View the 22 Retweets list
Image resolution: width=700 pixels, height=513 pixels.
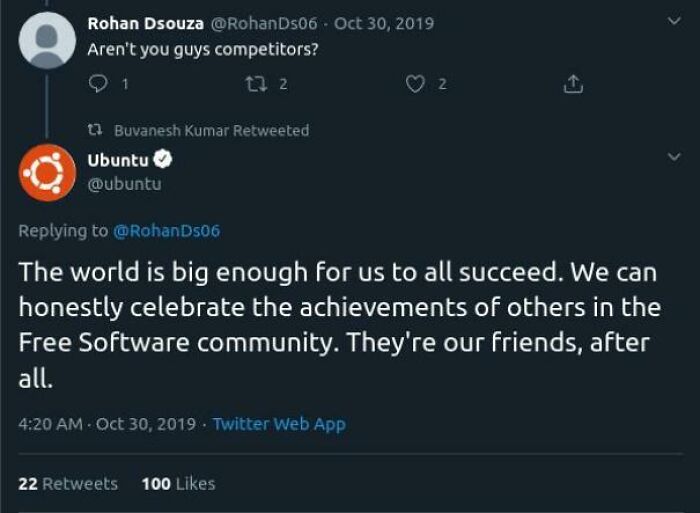pyautogui.click(x=68, y=483)
